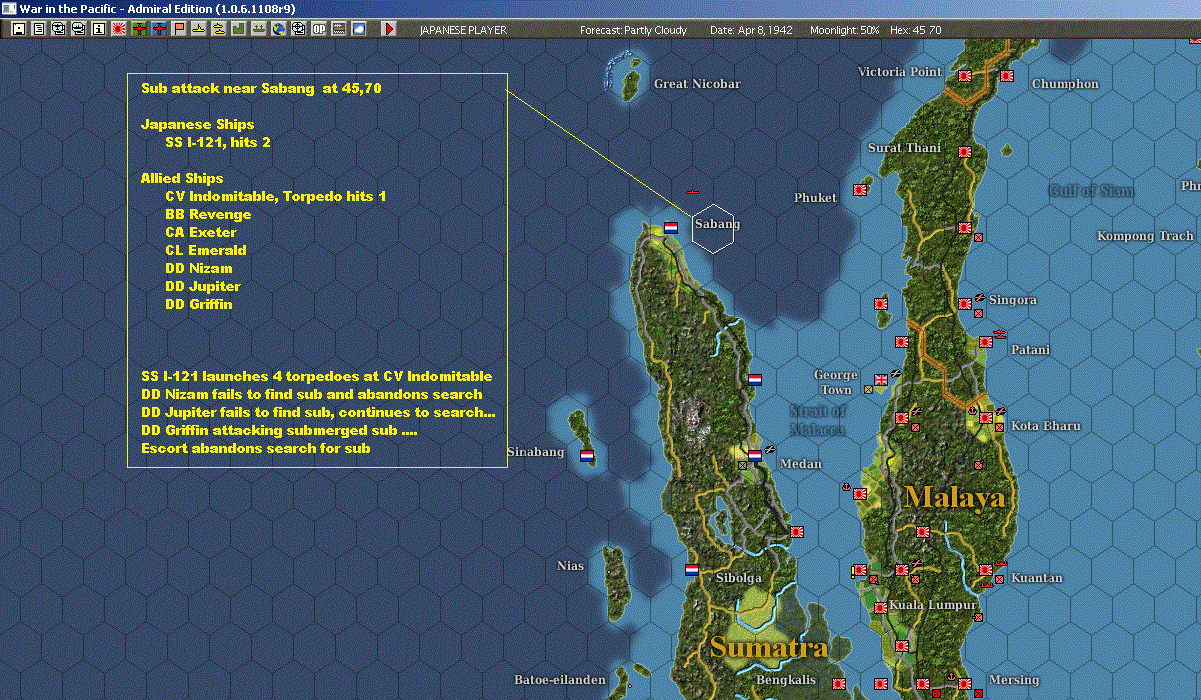Select the Dutch flag base at Sinabang
1201x700 pixels.
(587, 455)
